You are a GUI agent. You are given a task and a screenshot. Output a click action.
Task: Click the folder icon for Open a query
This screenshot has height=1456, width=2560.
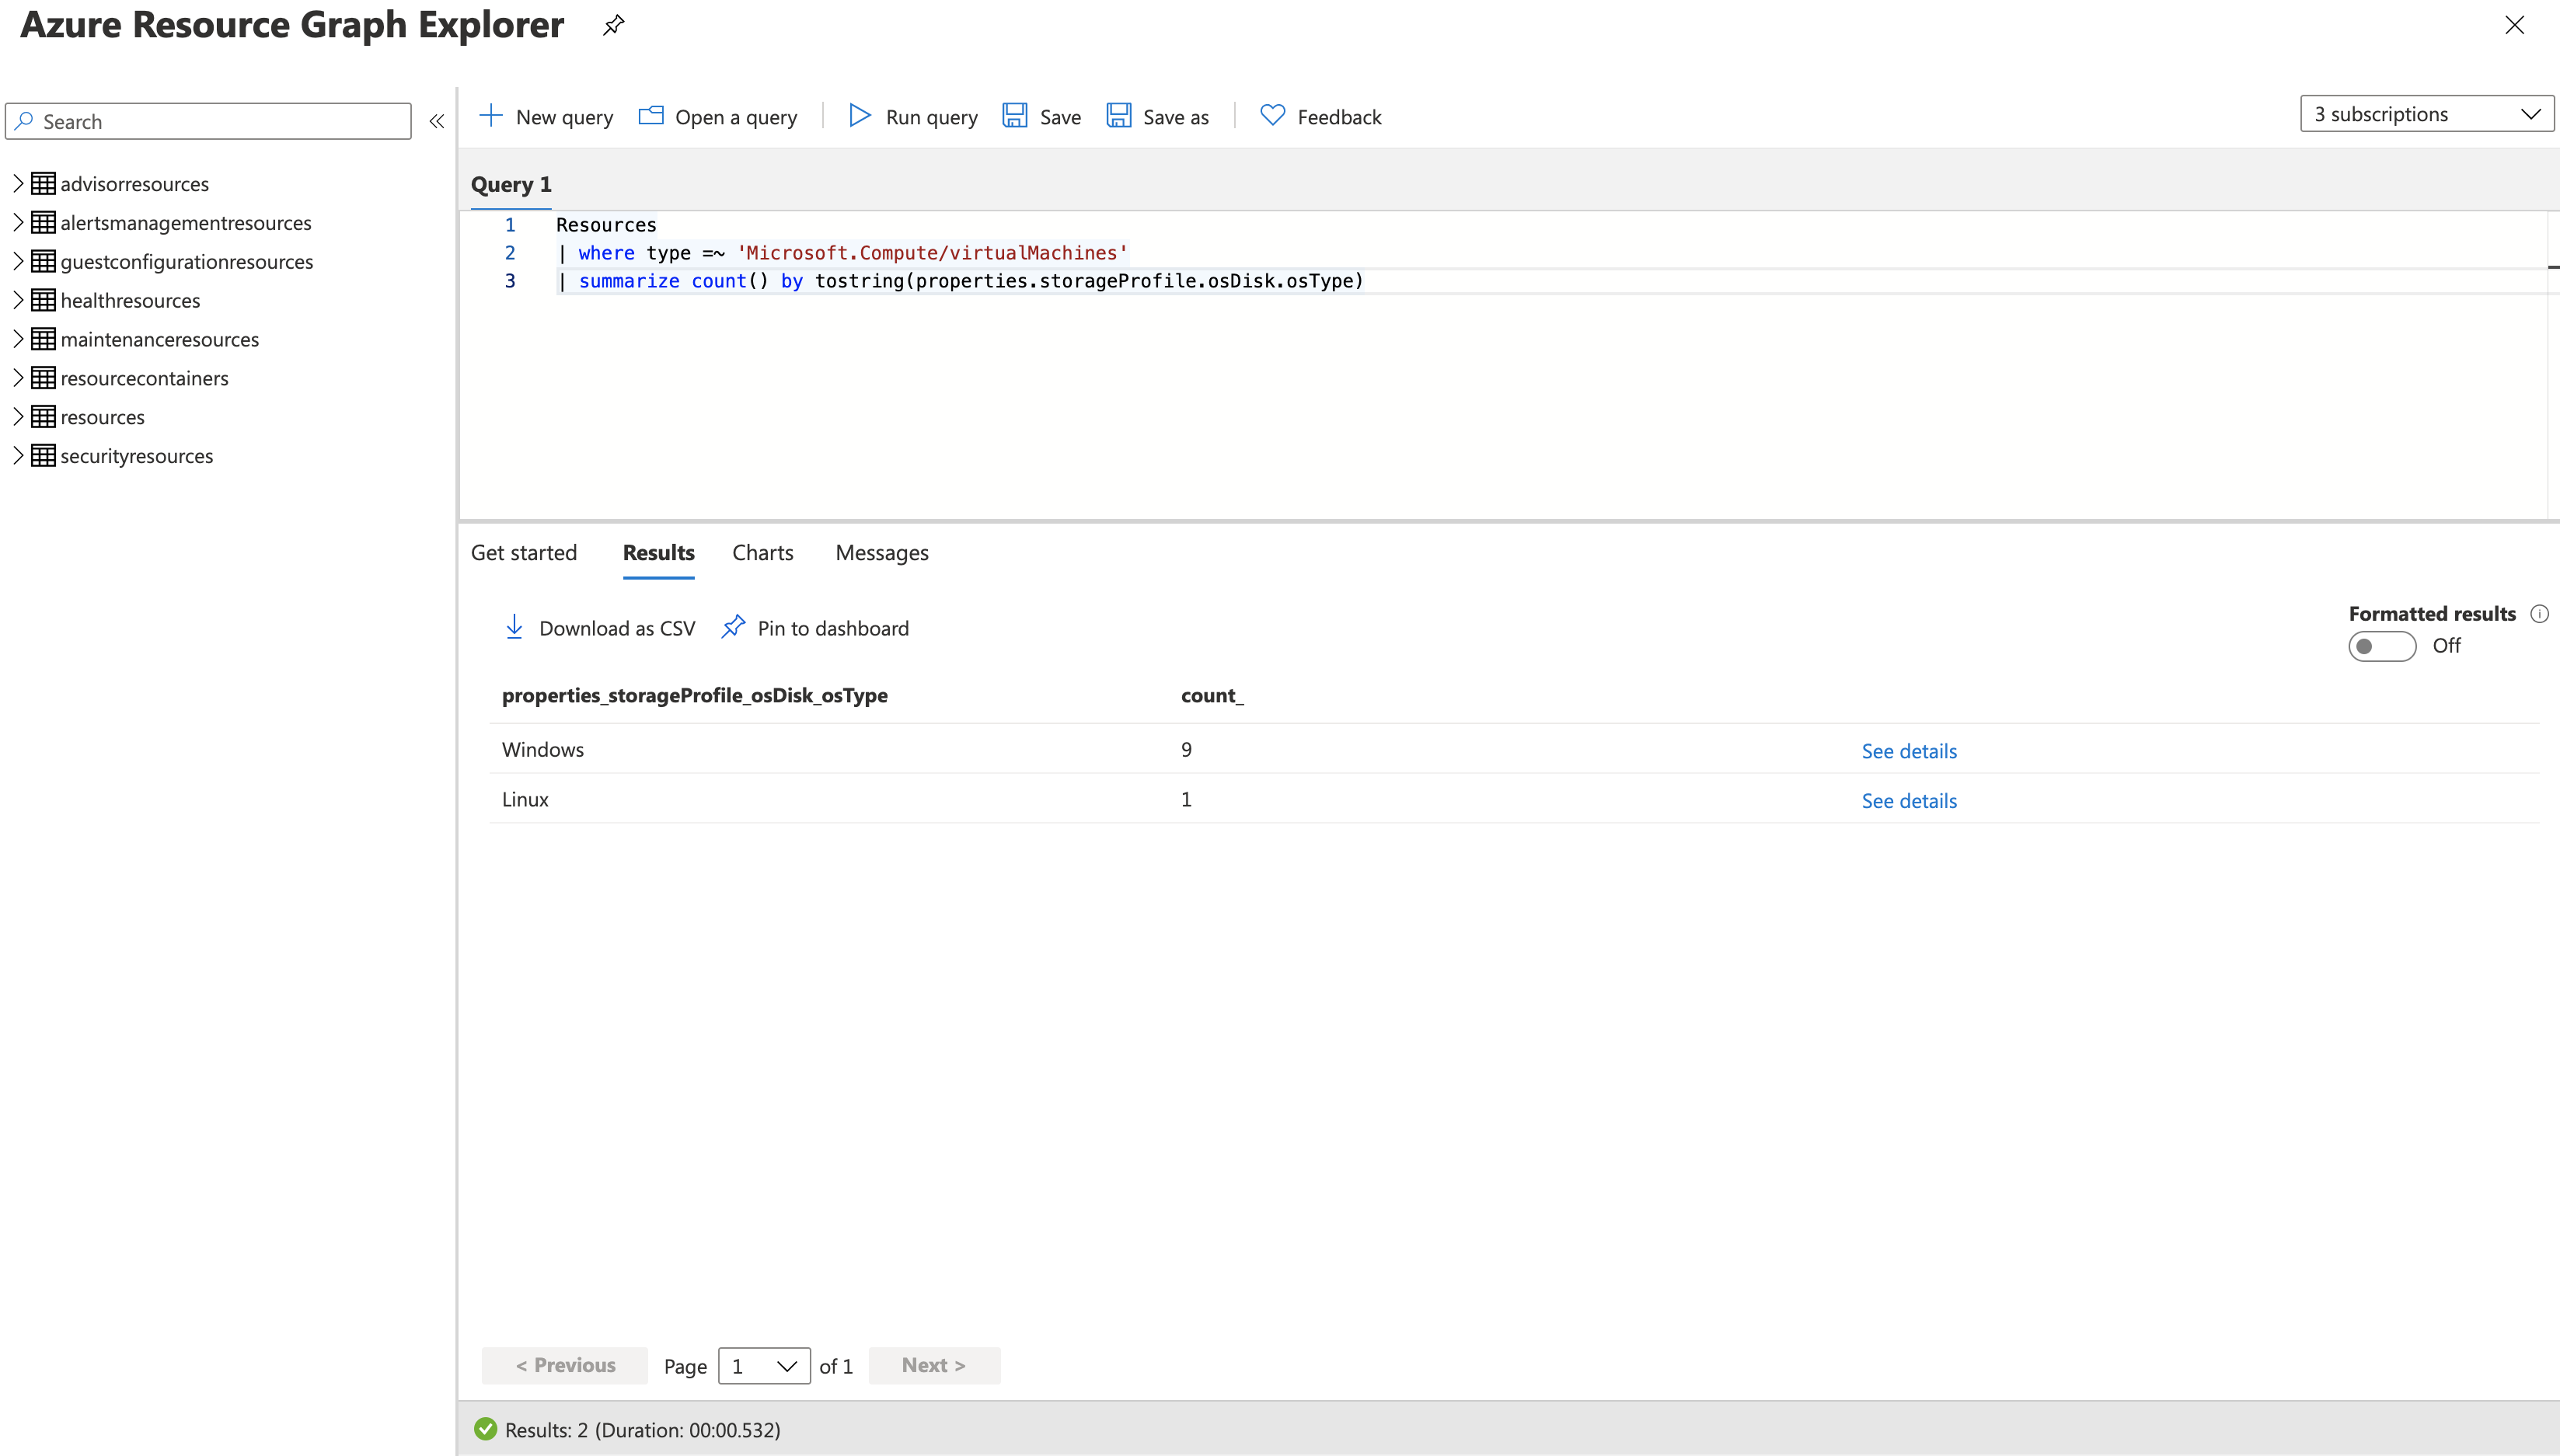[651, 116]
